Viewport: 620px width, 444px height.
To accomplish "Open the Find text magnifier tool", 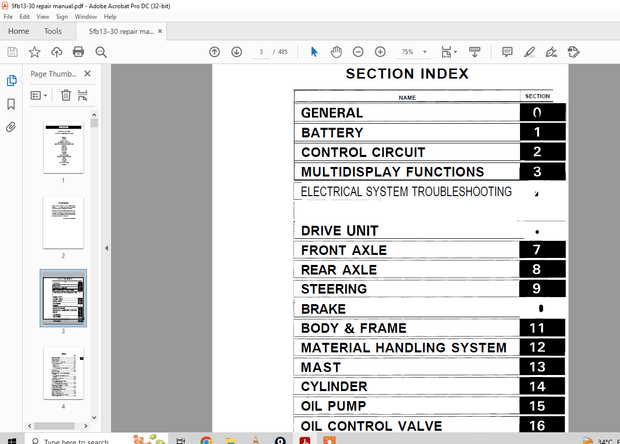I will tap(100, 52).
